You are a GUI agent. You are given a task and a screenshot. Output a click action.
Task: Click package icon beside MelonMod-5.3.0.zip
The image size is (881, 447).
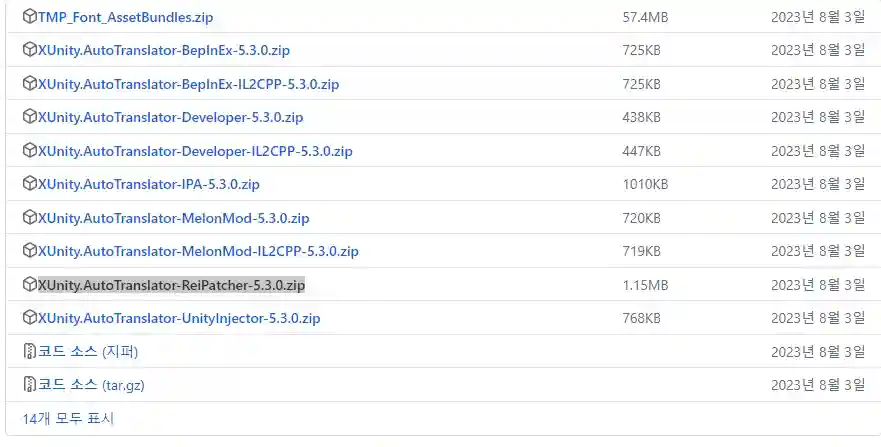pos(29,217)
